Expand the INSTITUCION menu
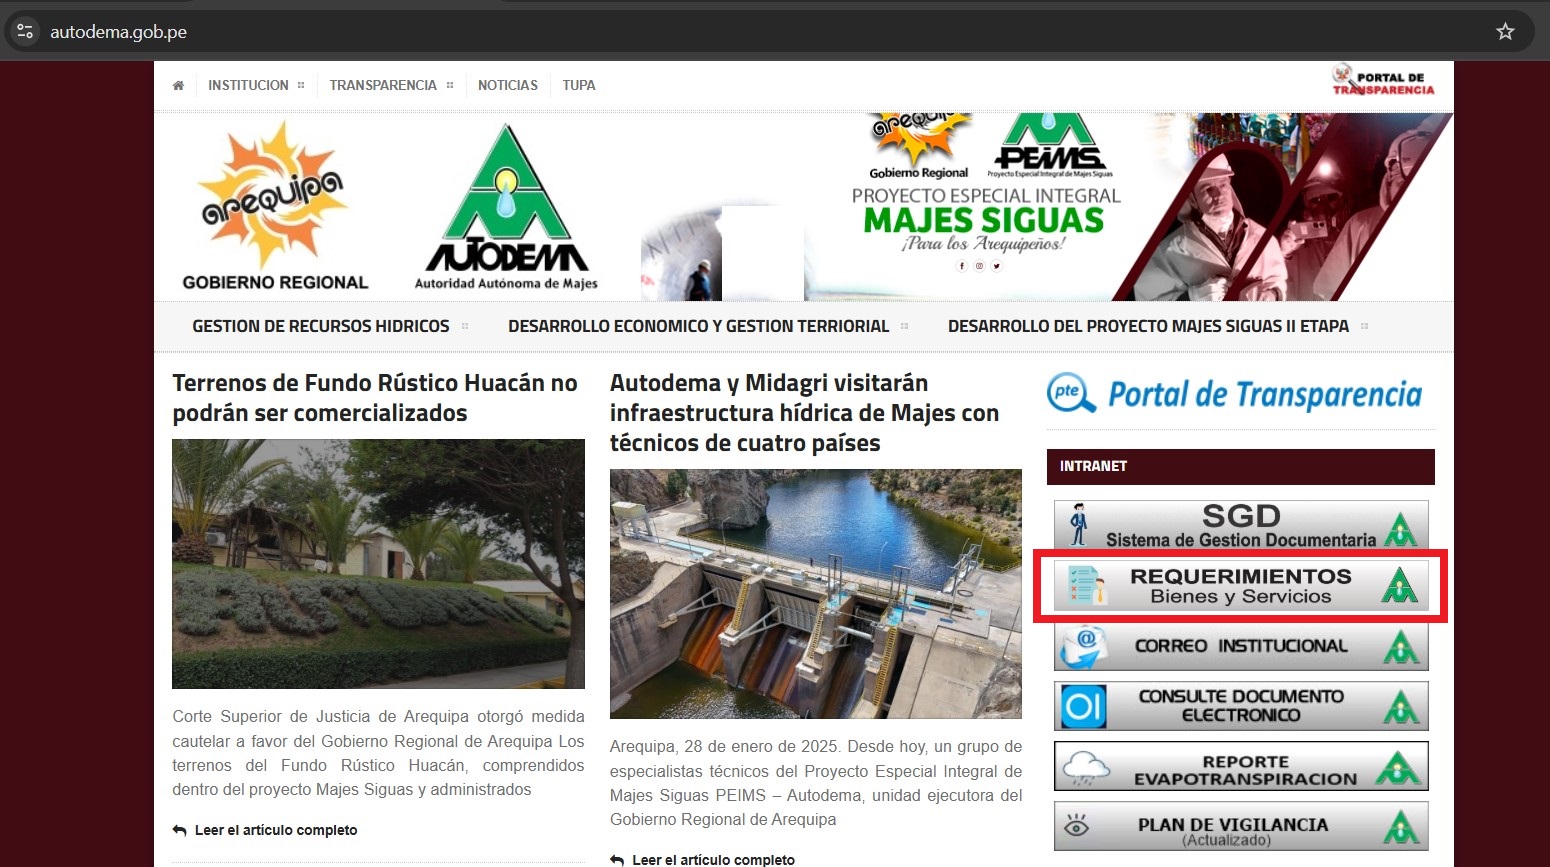The image size is (1550, 867). [x=256, y=86]
